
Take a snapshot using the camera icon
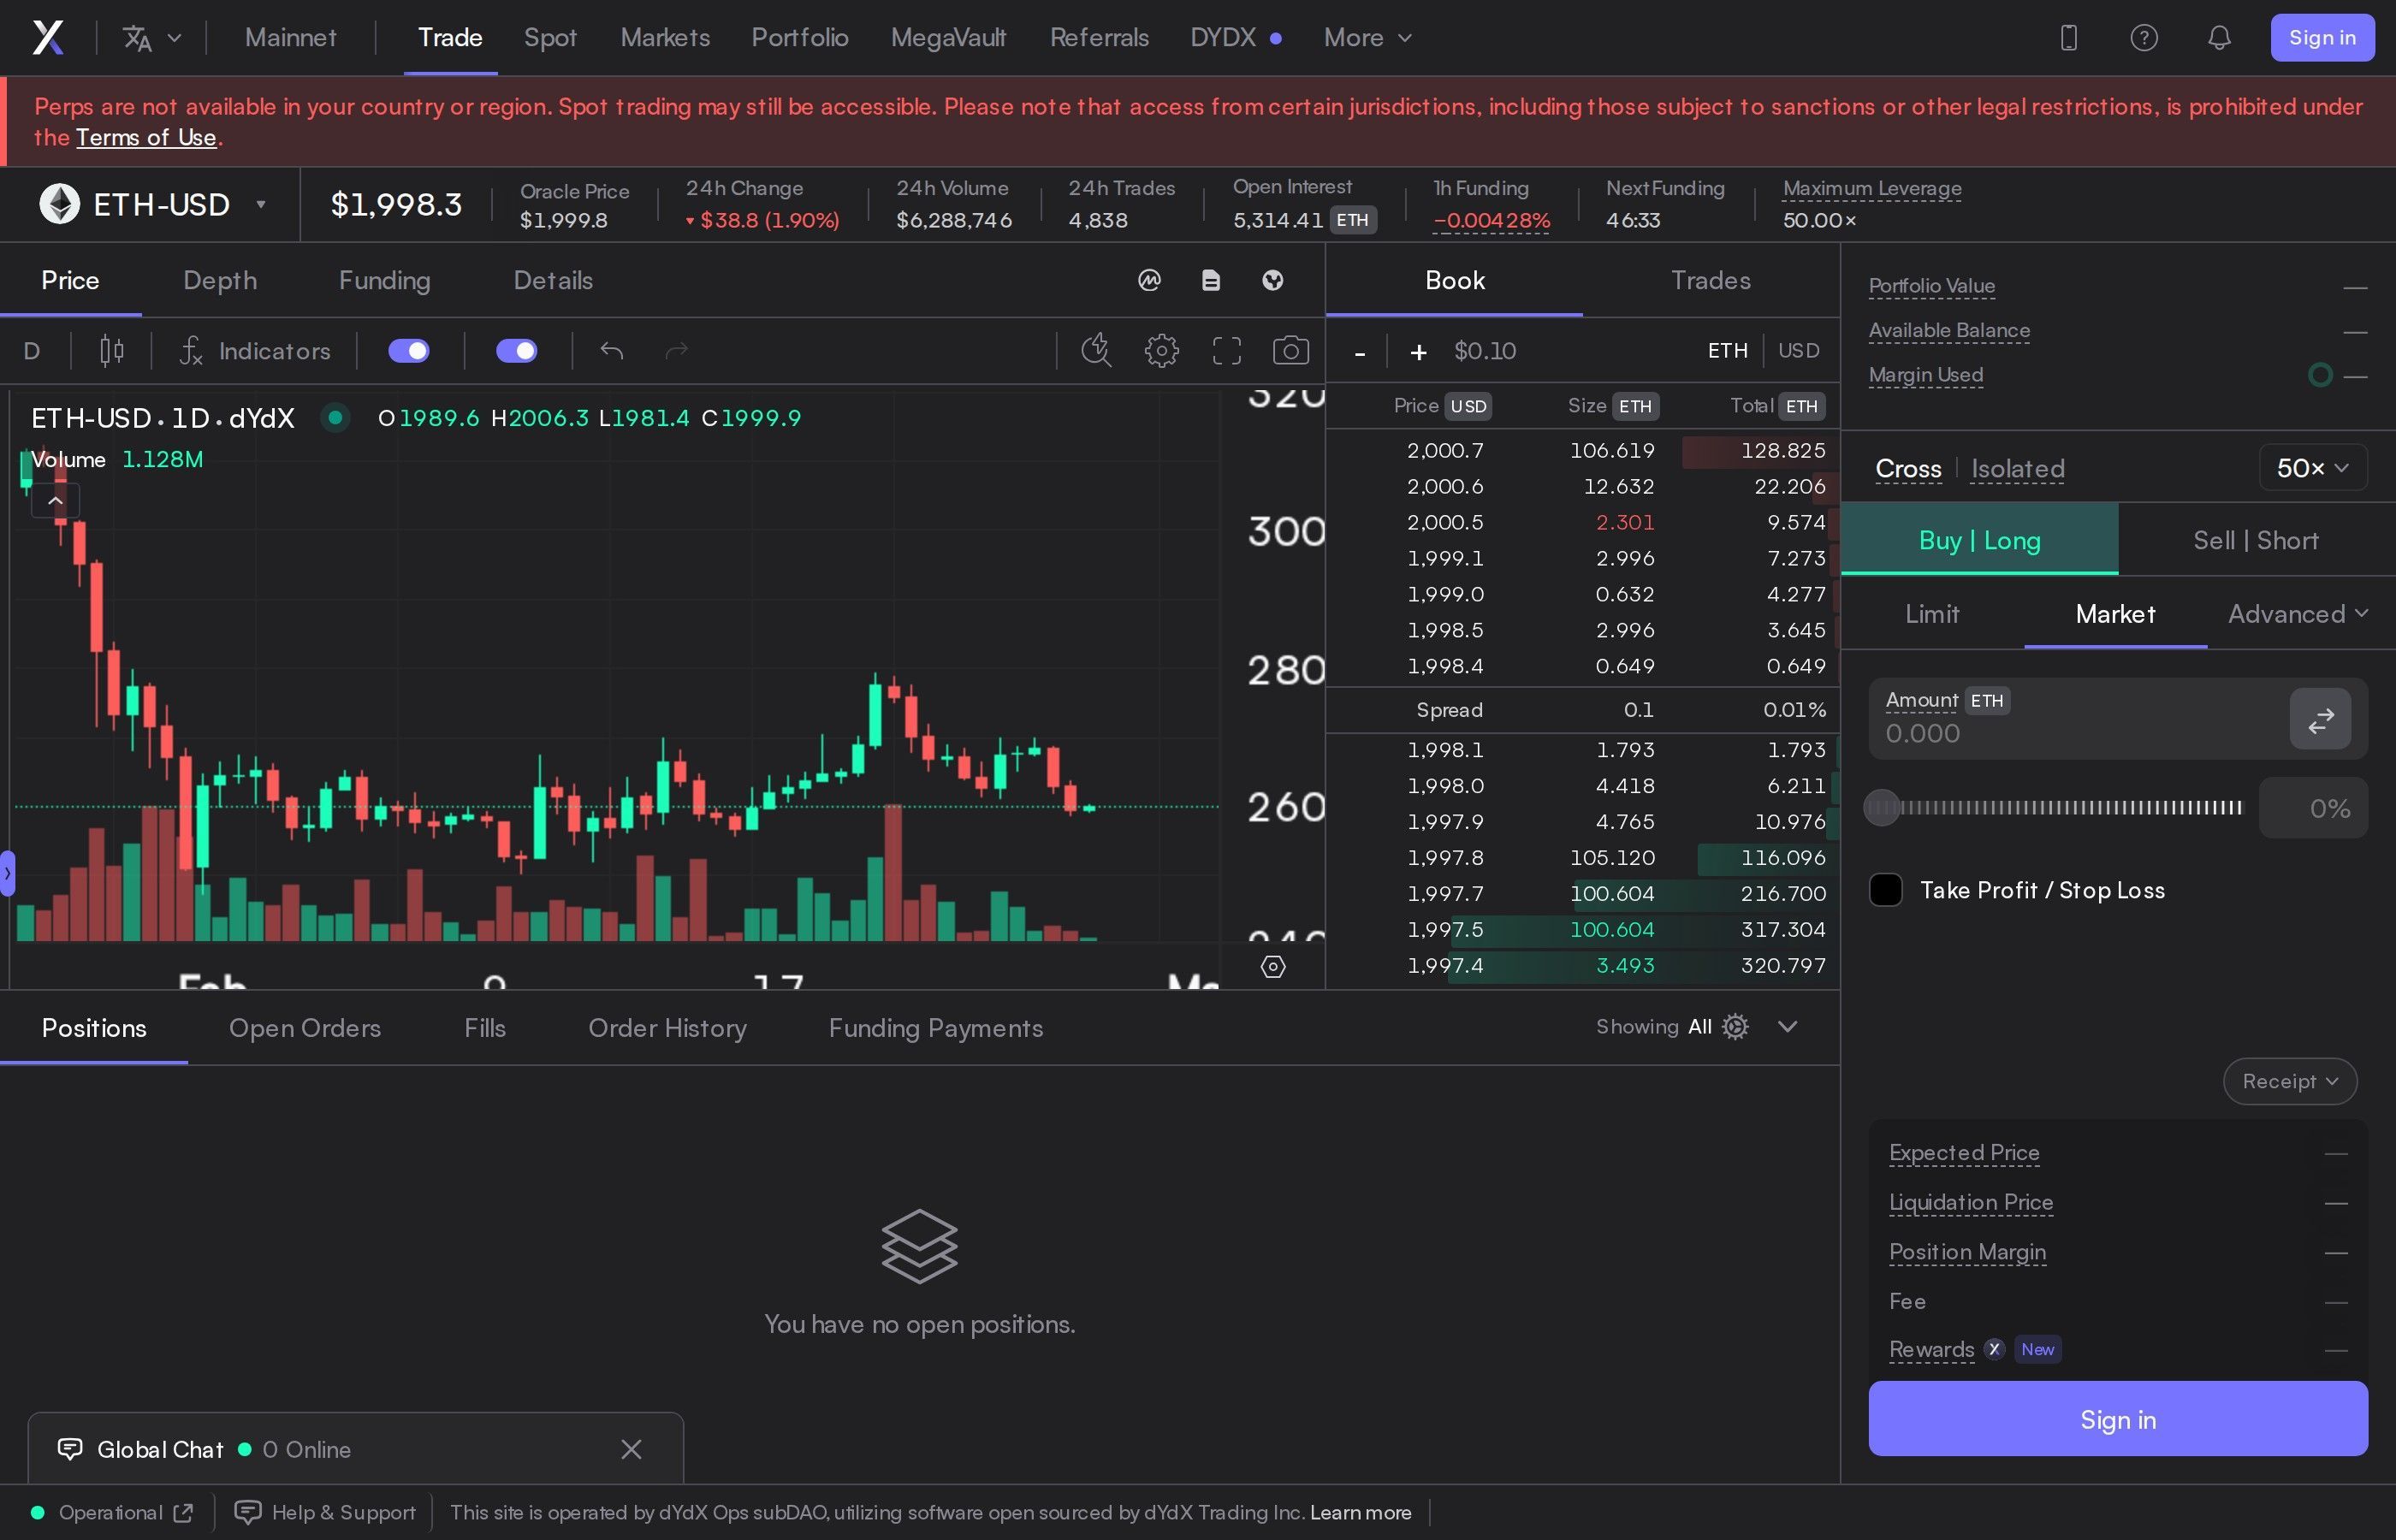coord(1291,351)
